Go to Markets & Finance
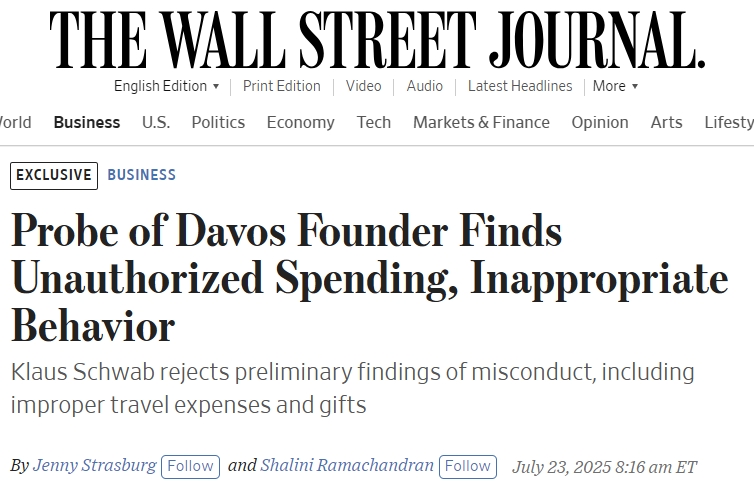Screen dimensions: 754x490 (x=481, y=122)
